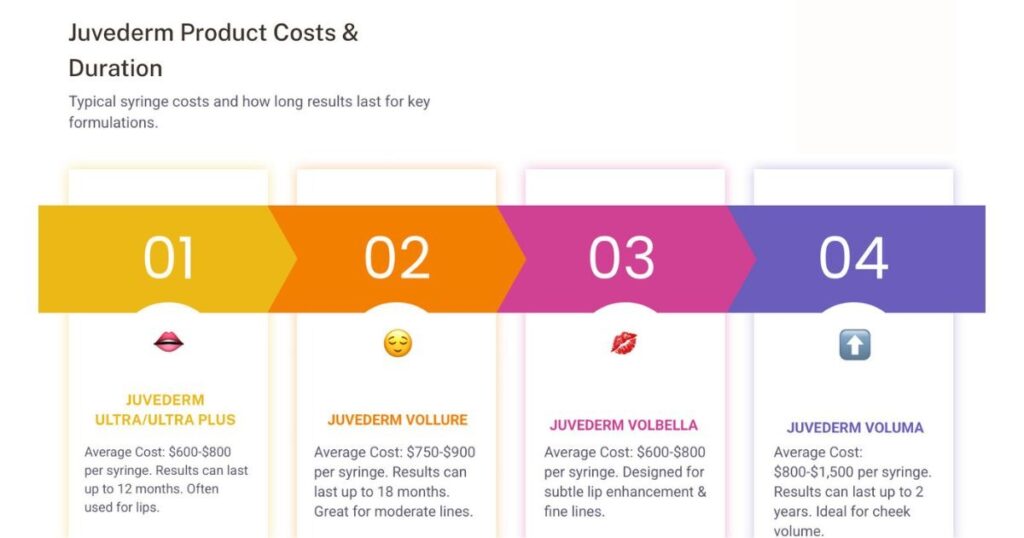The width and height of the screenshot is (1024, 538).
Task: Click the Juvederm Vollure heading
Action: coord(397,419)
